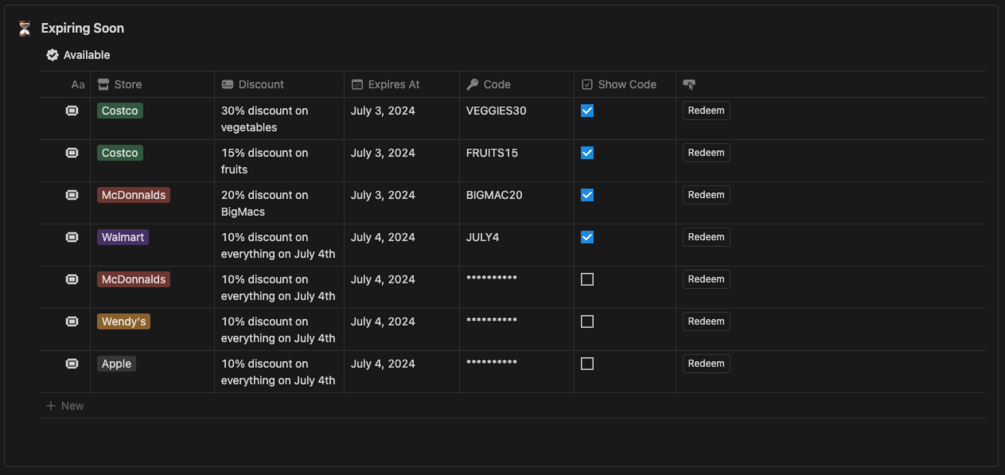Image resolution: width=1005 pixels, height=475 pixels.
Task: Open the Show Code column header menu
Action: point(625,85)
